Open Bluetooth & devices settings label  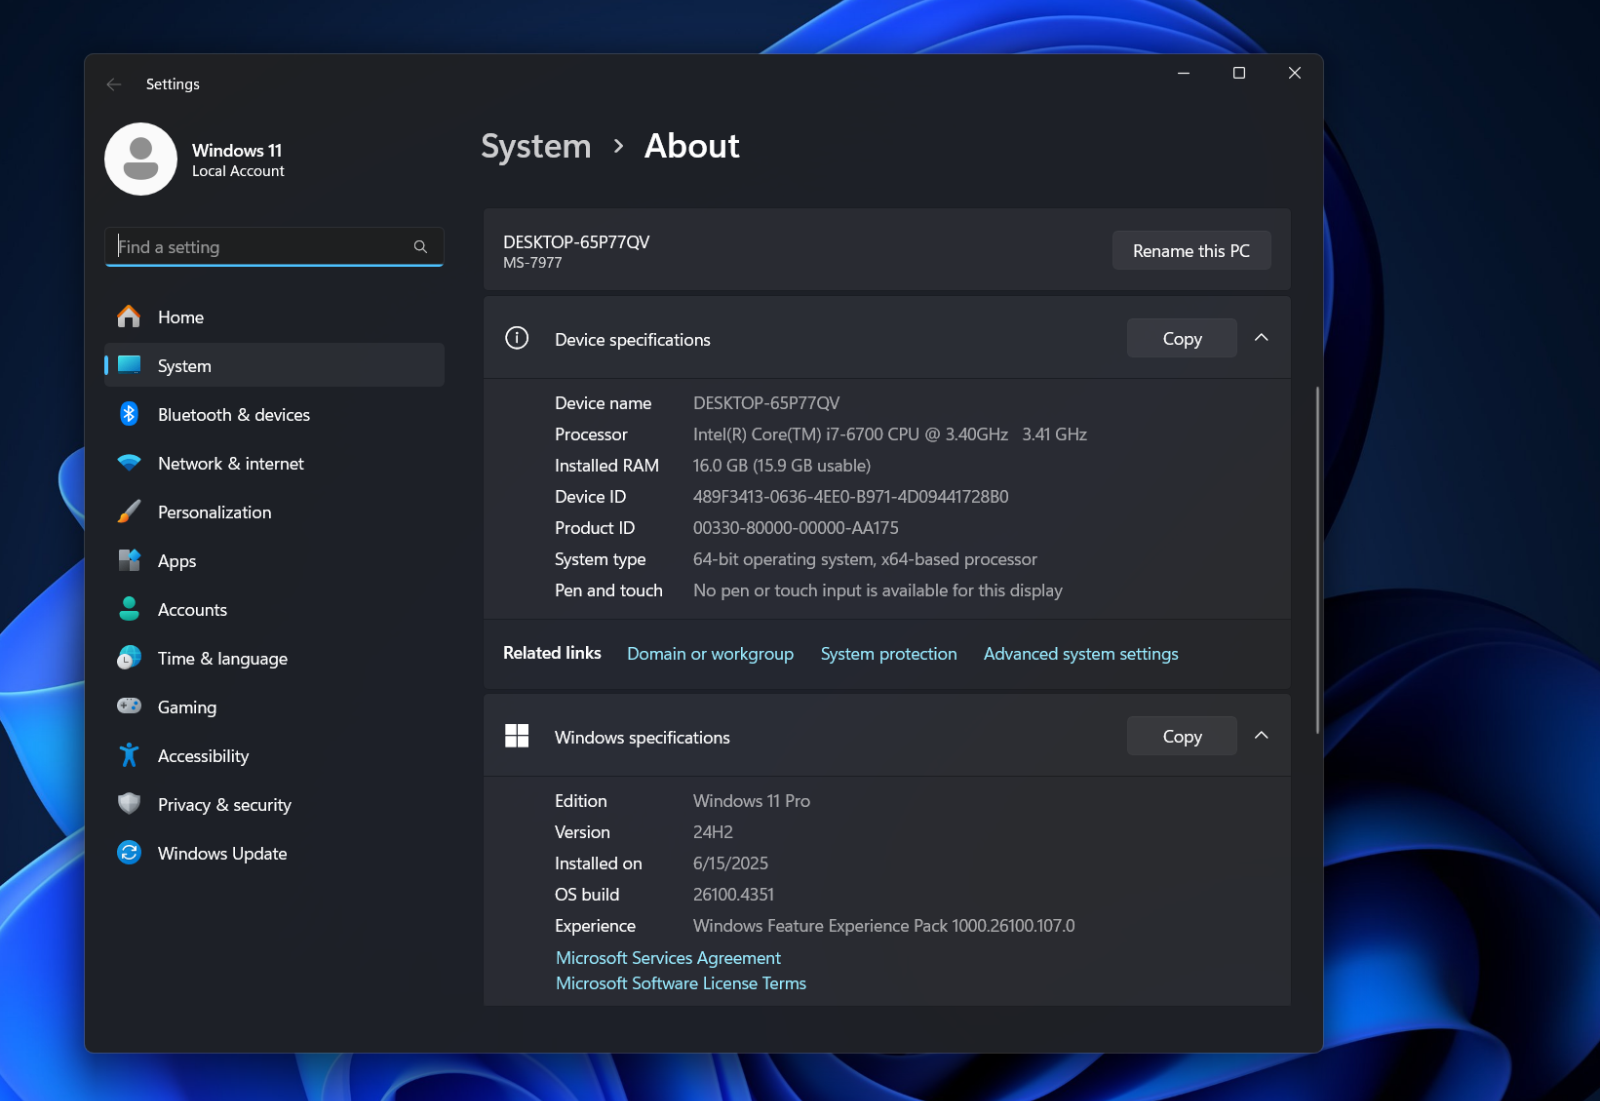[234, 415]
